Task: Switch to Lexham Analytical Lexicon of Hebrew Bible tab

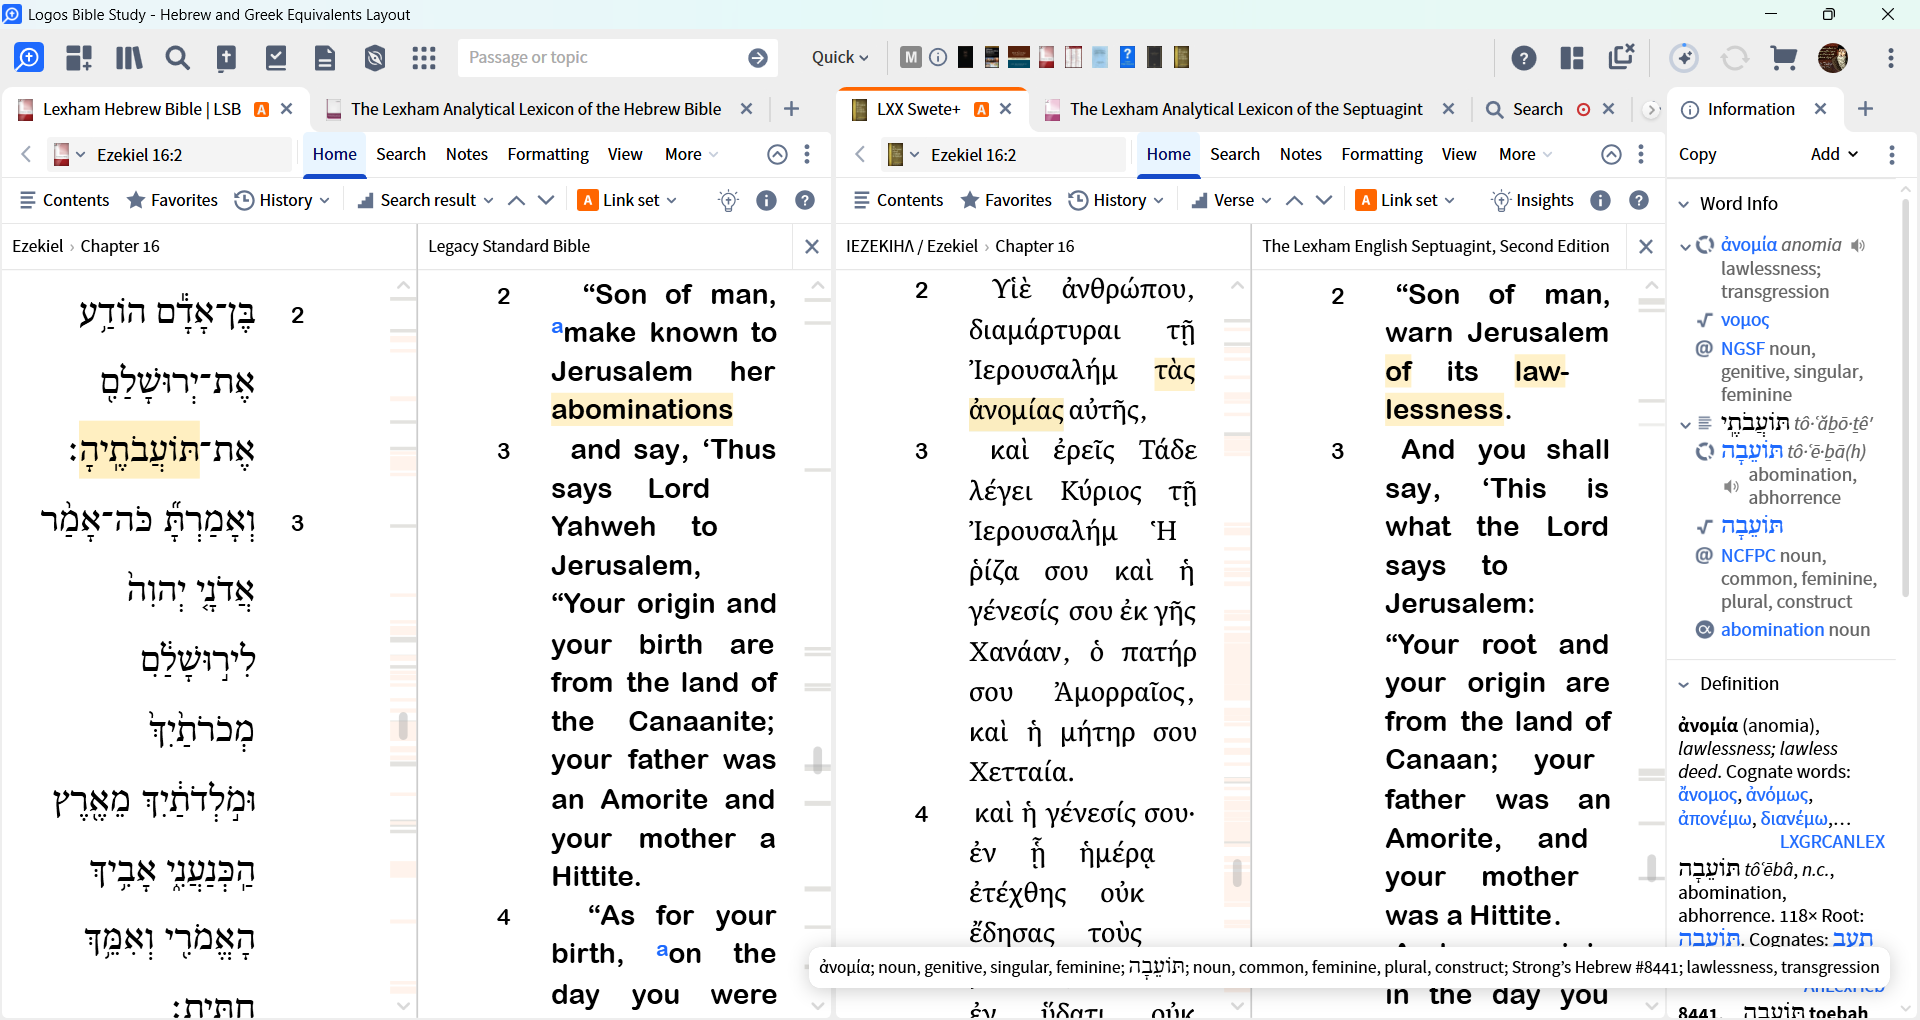Action: 536,109
